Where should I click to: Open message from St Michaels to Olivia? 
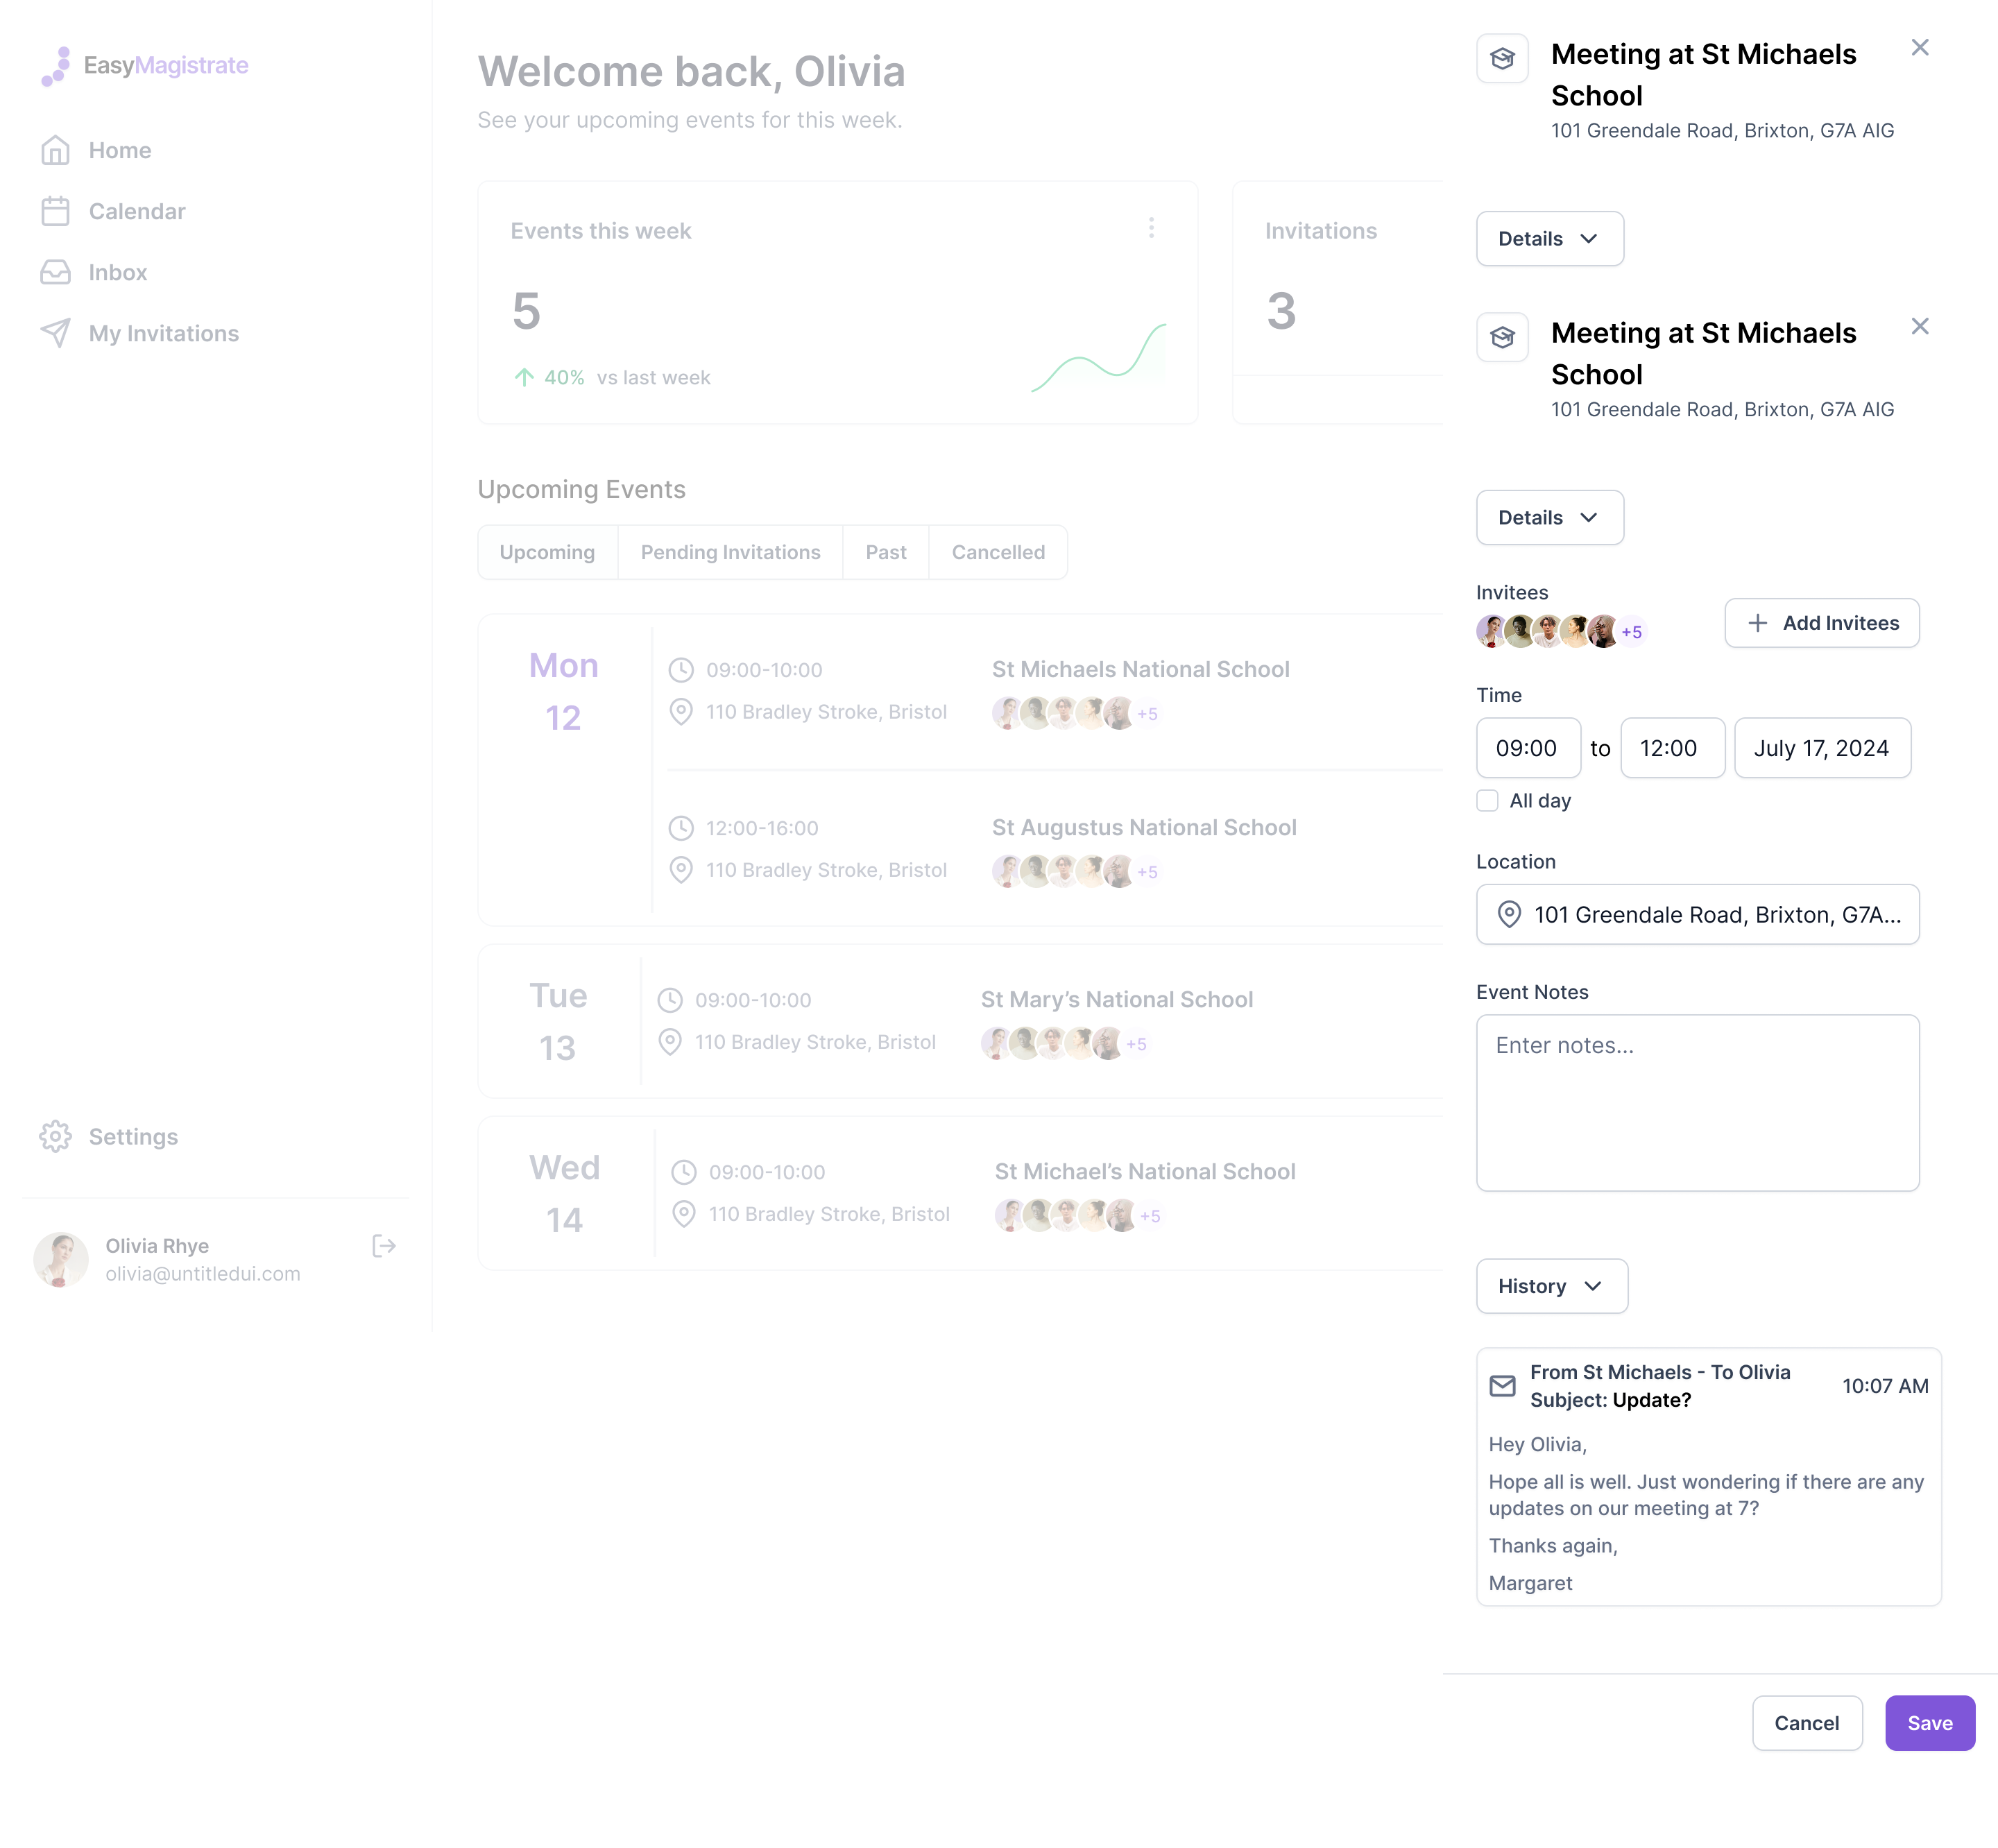click(1708, 1477)
